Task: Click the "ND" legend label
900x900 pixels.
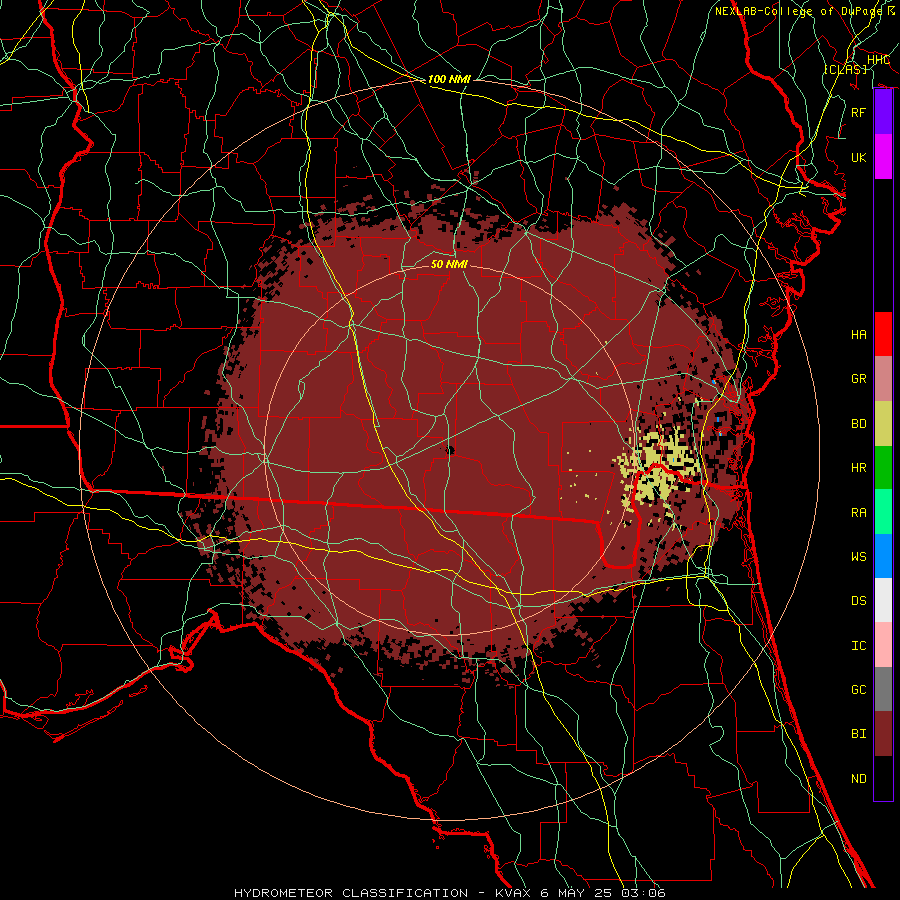Action: (858, 778)
